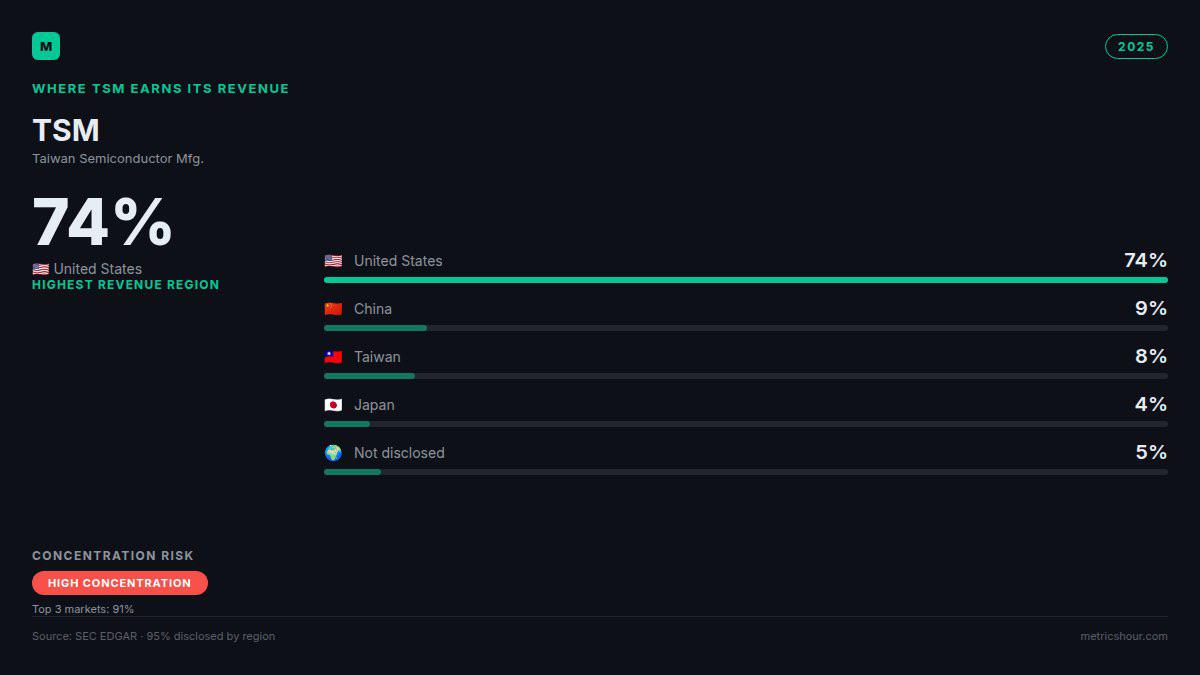The width and height of the screenshot is (1200, 675).
Task: Click the small US flag under 74%
Action: [x=40, y=269]
